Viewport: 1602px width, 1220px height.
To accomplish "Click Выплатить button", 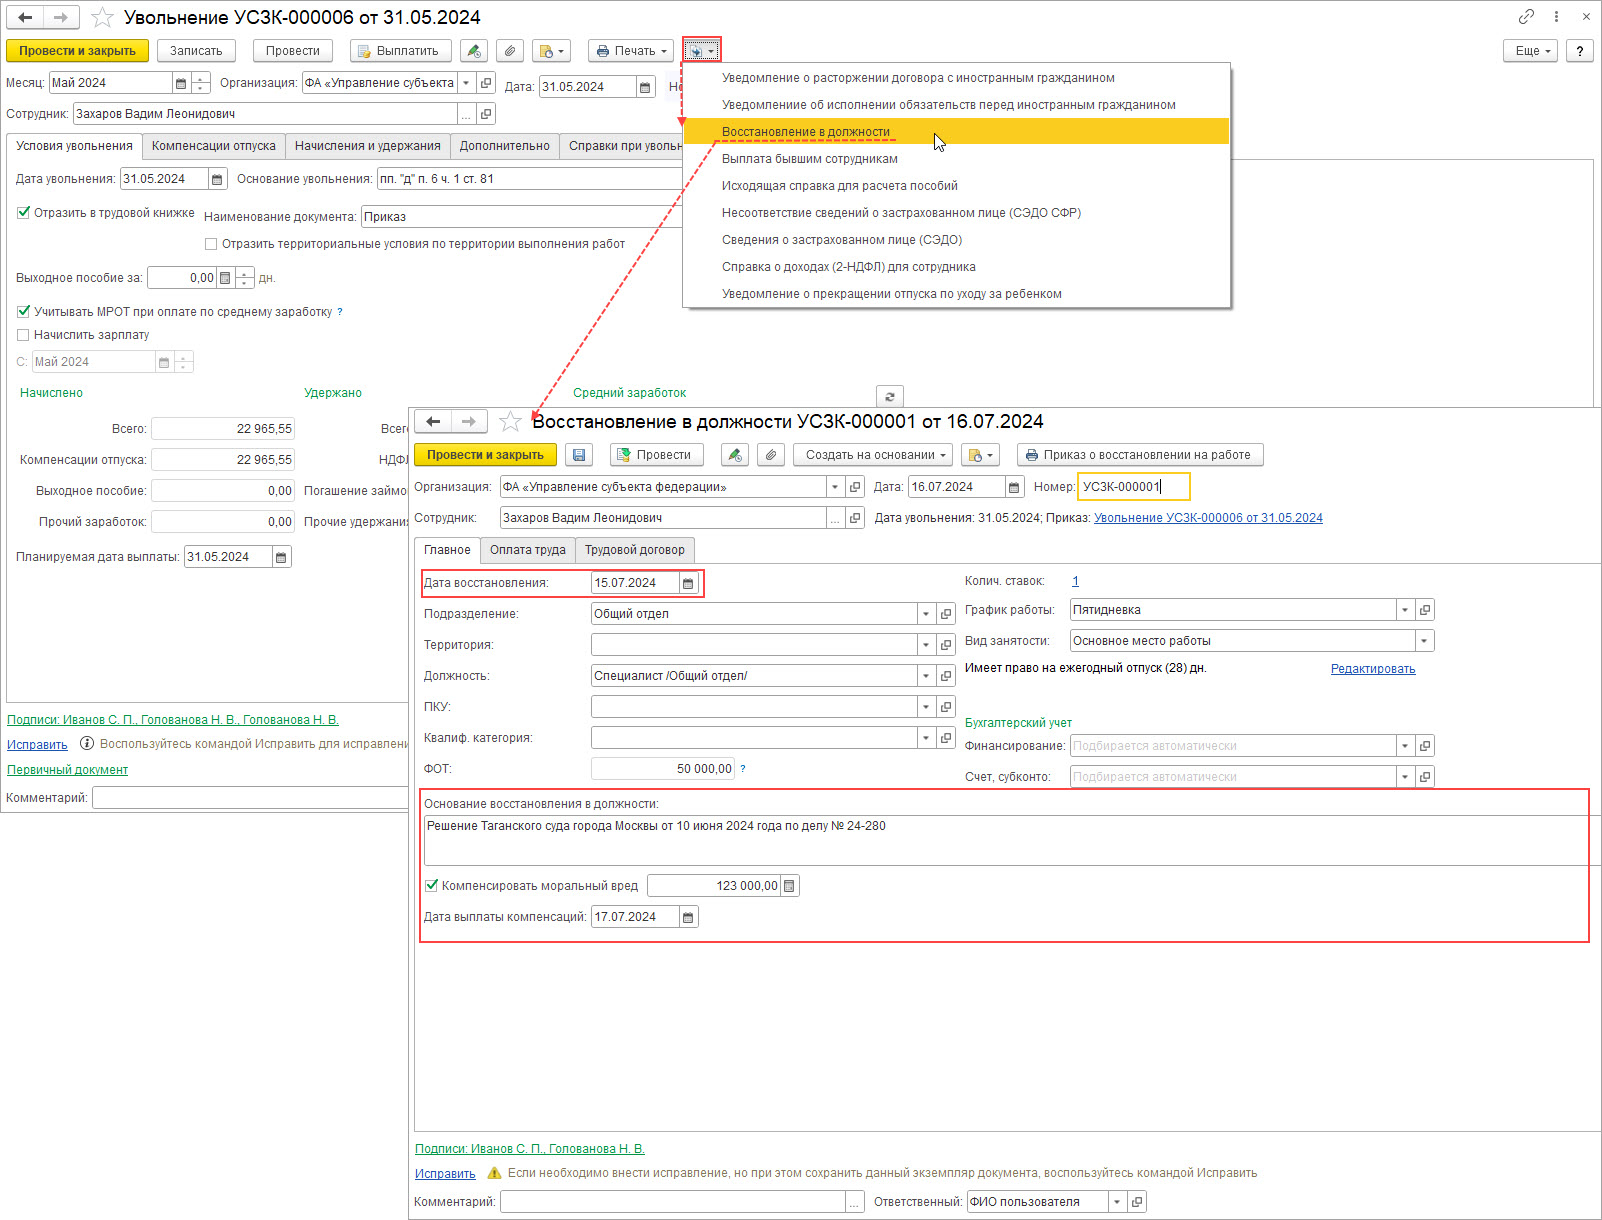I will pos(400,51).
